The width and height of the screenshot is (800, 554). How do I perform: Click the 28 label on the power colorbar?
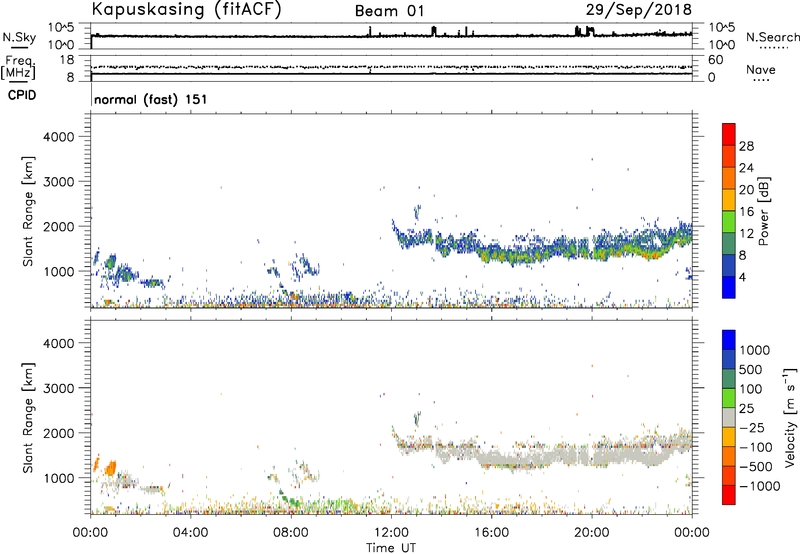coord(746,146)
